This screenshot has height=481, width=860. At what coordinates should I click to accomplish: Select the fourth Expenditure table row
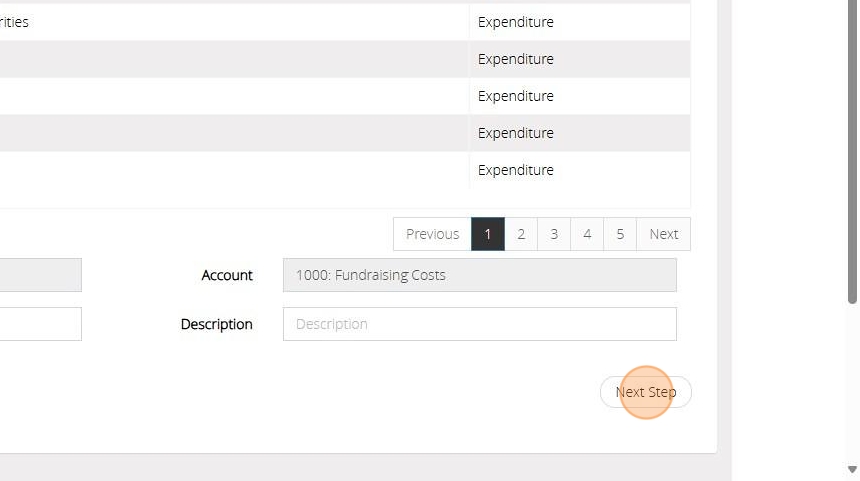515,133
